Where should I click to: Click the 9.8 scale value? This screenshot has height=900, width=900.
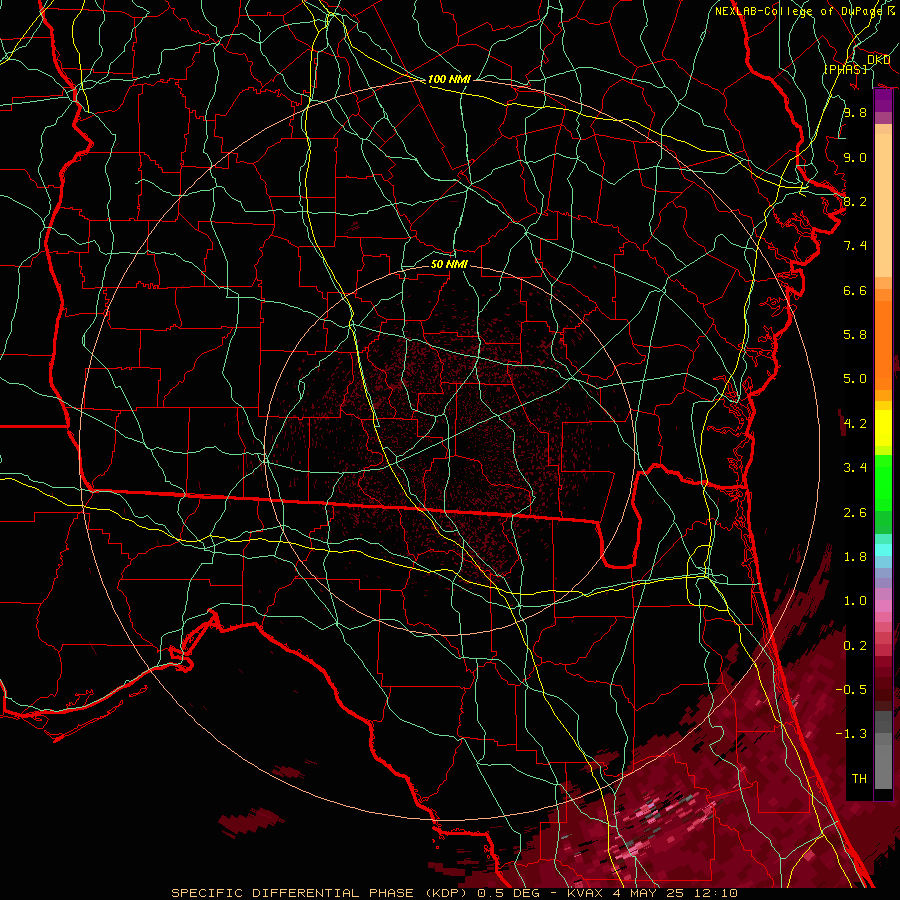(855, 112)
